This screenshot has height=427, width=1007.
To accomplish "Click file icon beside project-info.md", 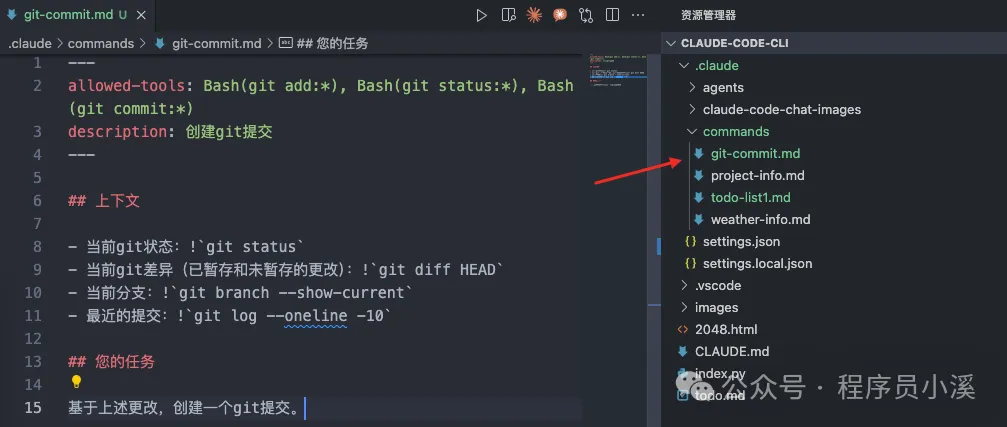I will click(x=699, y=175).
